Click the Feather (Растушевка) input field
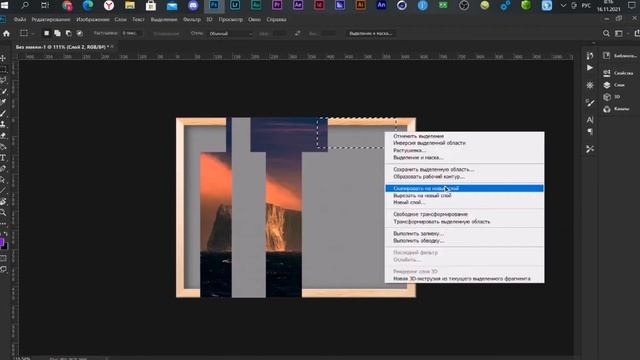The image size is (640, 360). pos(131,33)
